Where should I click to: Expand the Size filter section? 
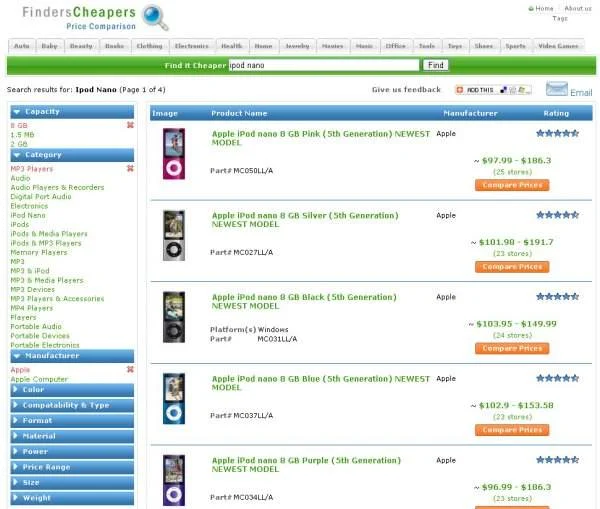[x=72, y=483]
